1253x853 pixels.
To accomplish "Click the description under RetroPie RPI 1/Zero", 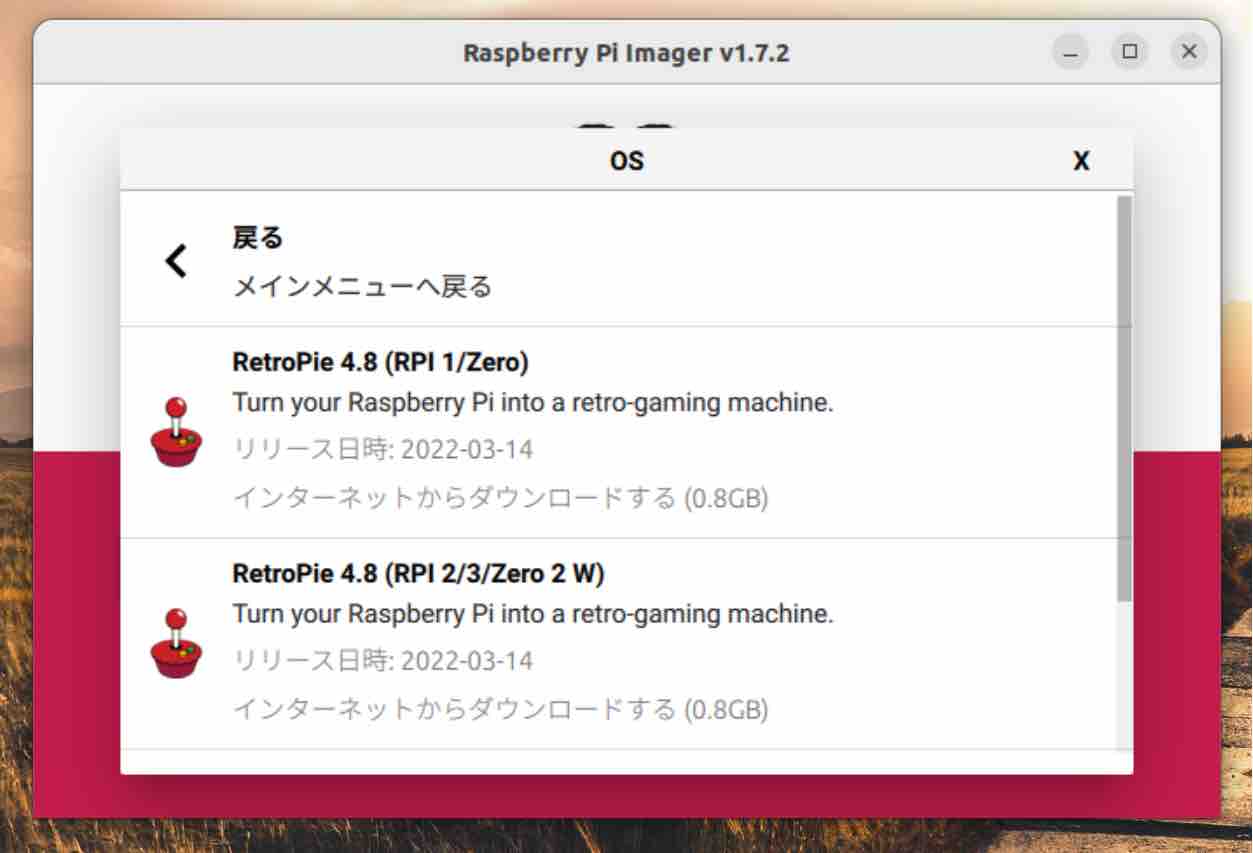I will pyautogui.click(x=532, y=403).
